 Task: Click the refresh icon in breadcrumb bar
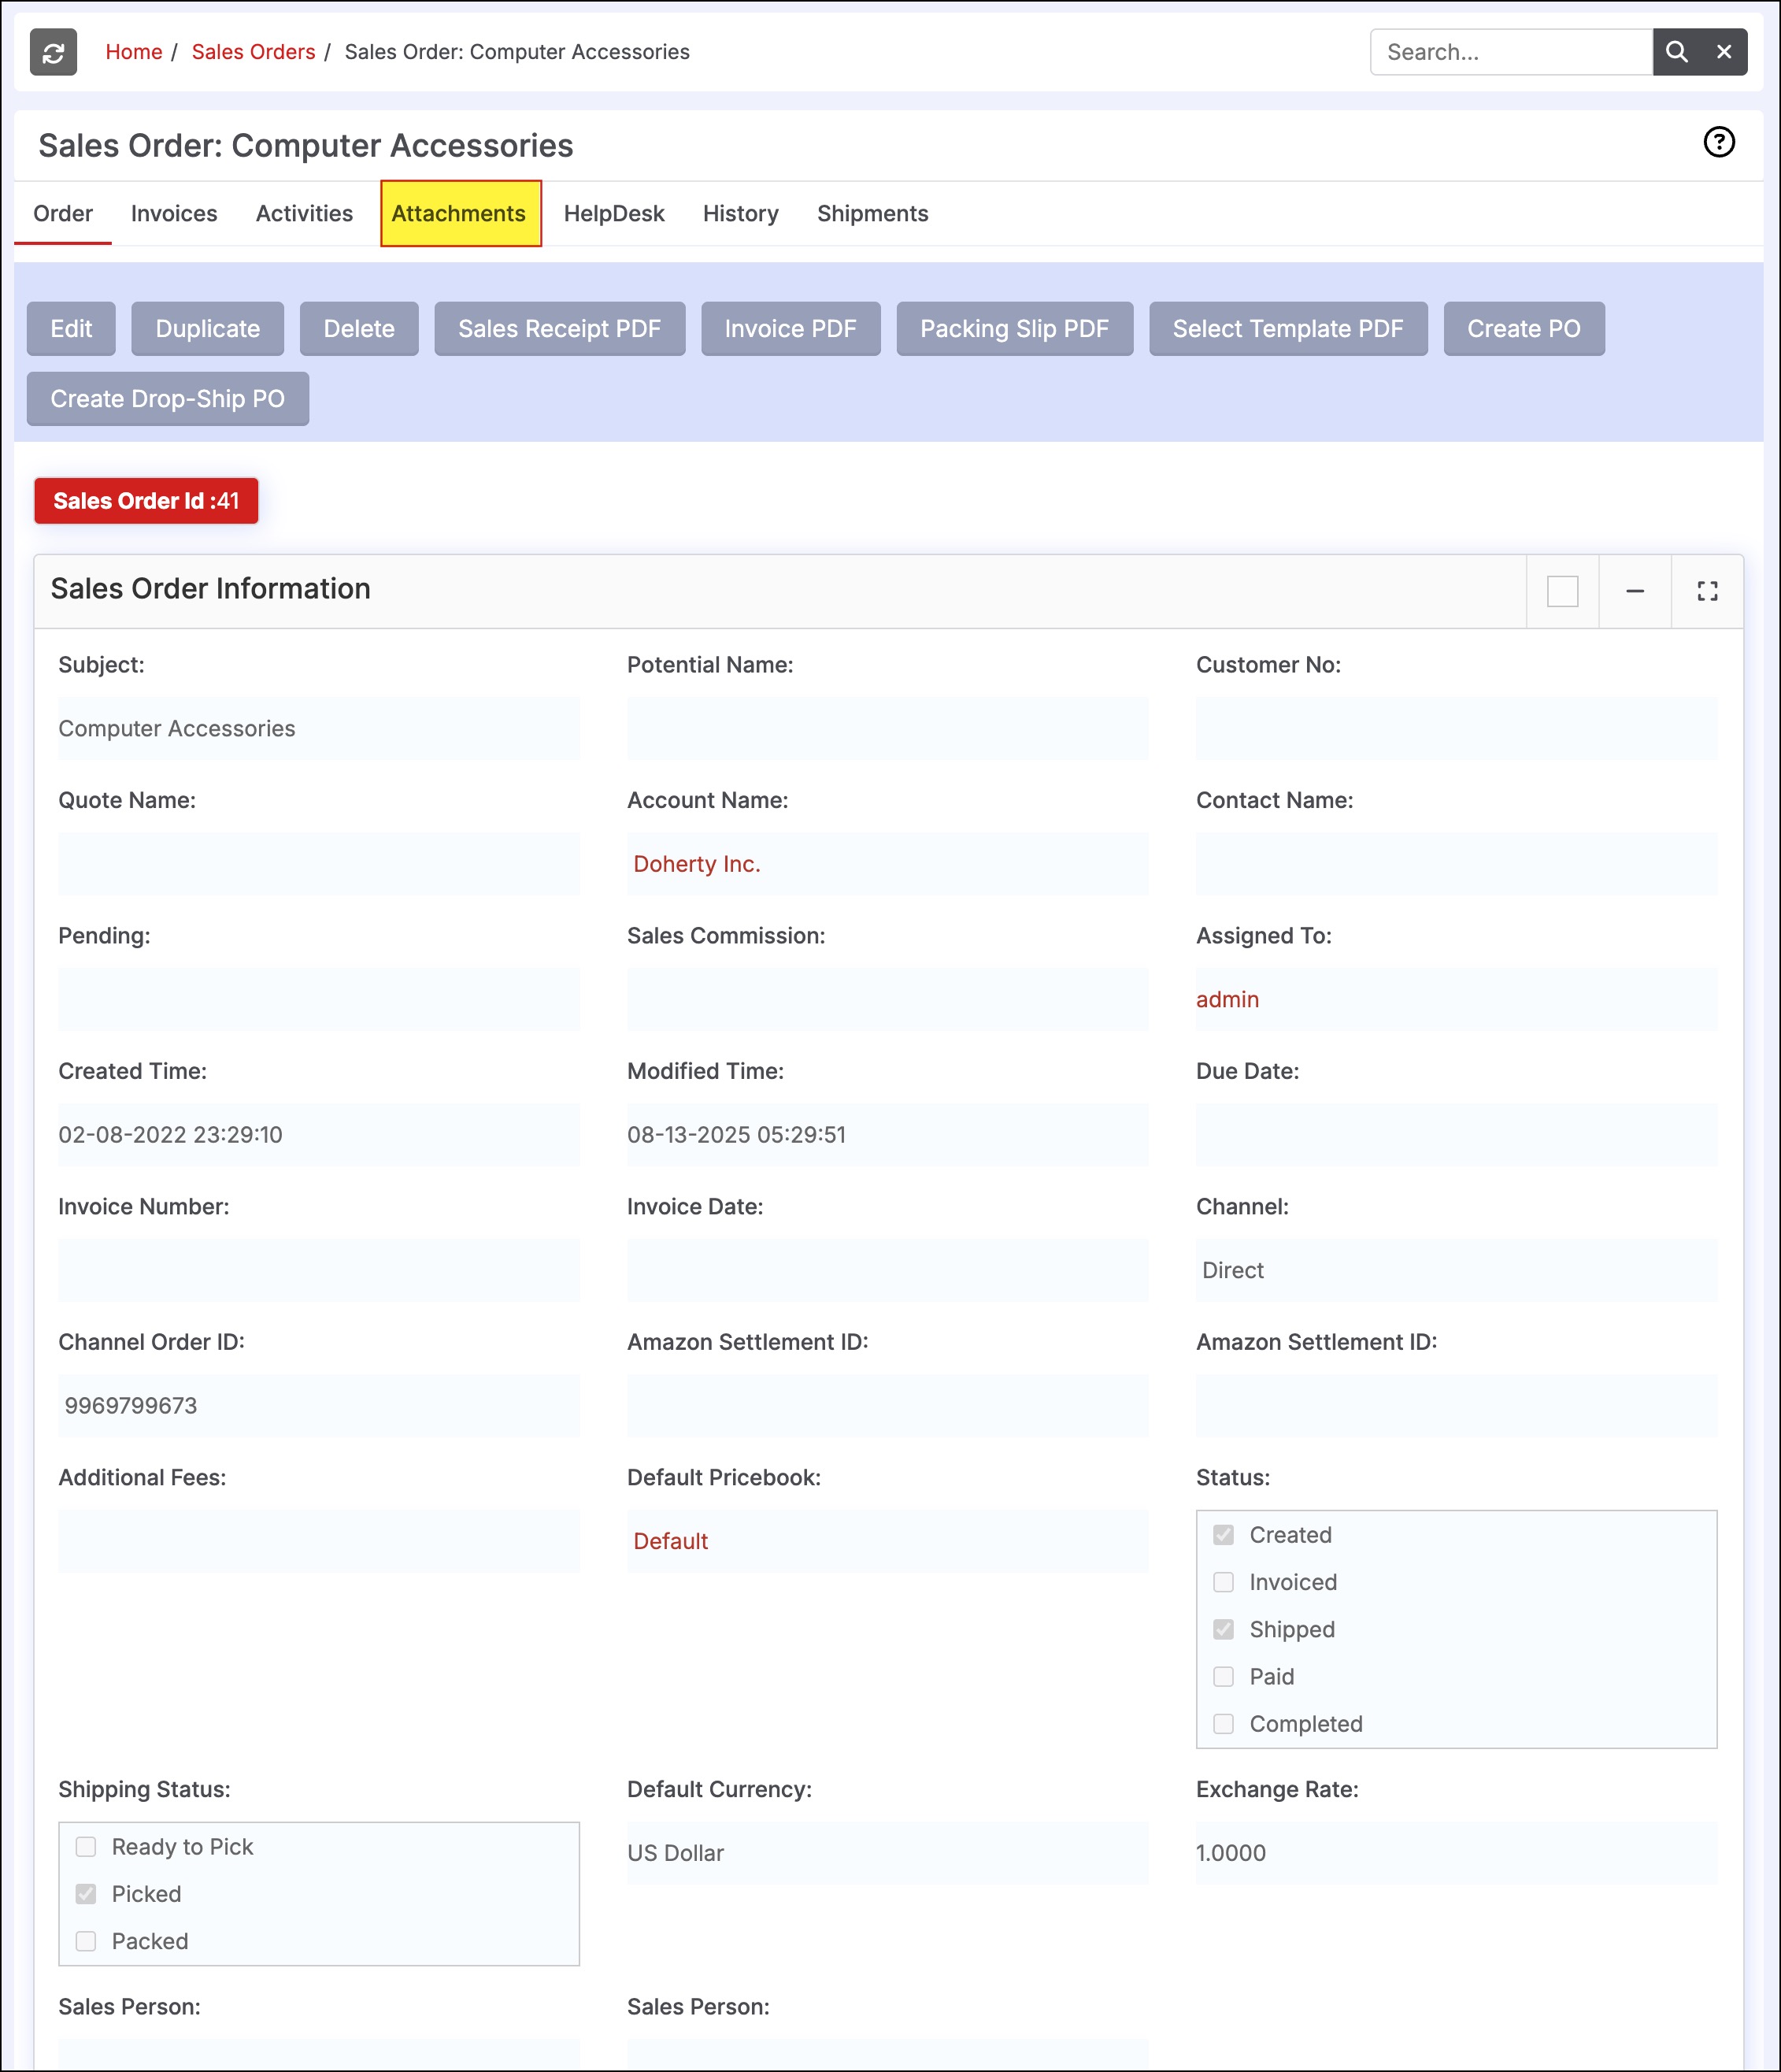[x=53, y=52]
